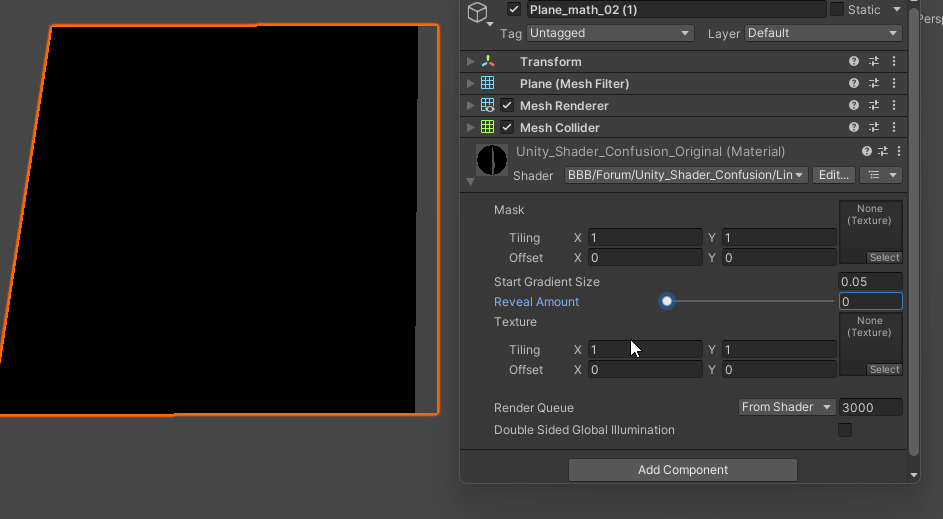Click the Add Component button

point(683,470)
